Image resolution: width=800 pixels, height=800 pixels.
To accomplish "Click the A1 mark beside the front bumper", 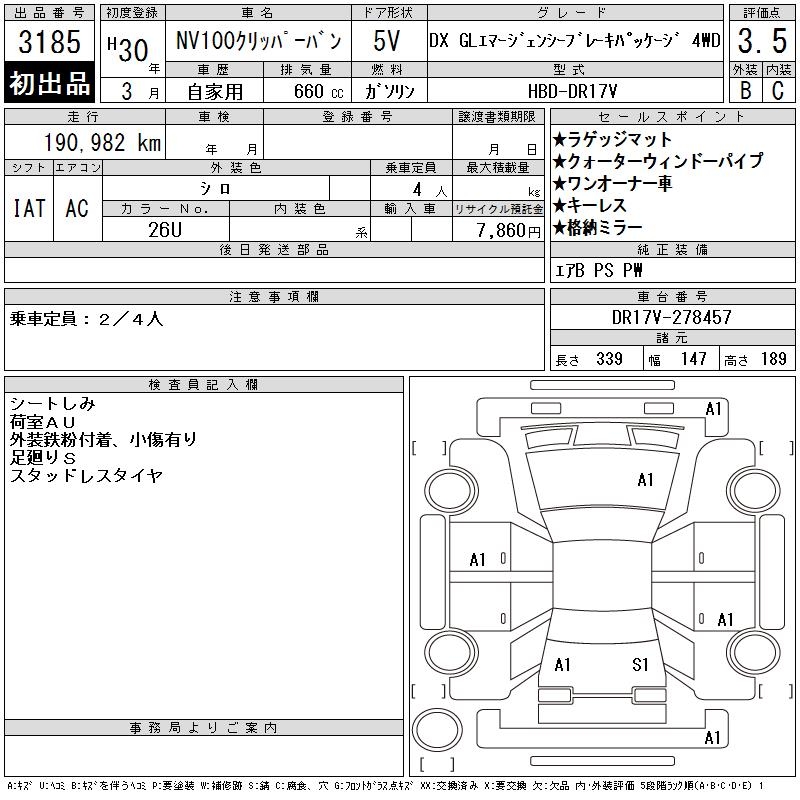I will pos(713,409).
